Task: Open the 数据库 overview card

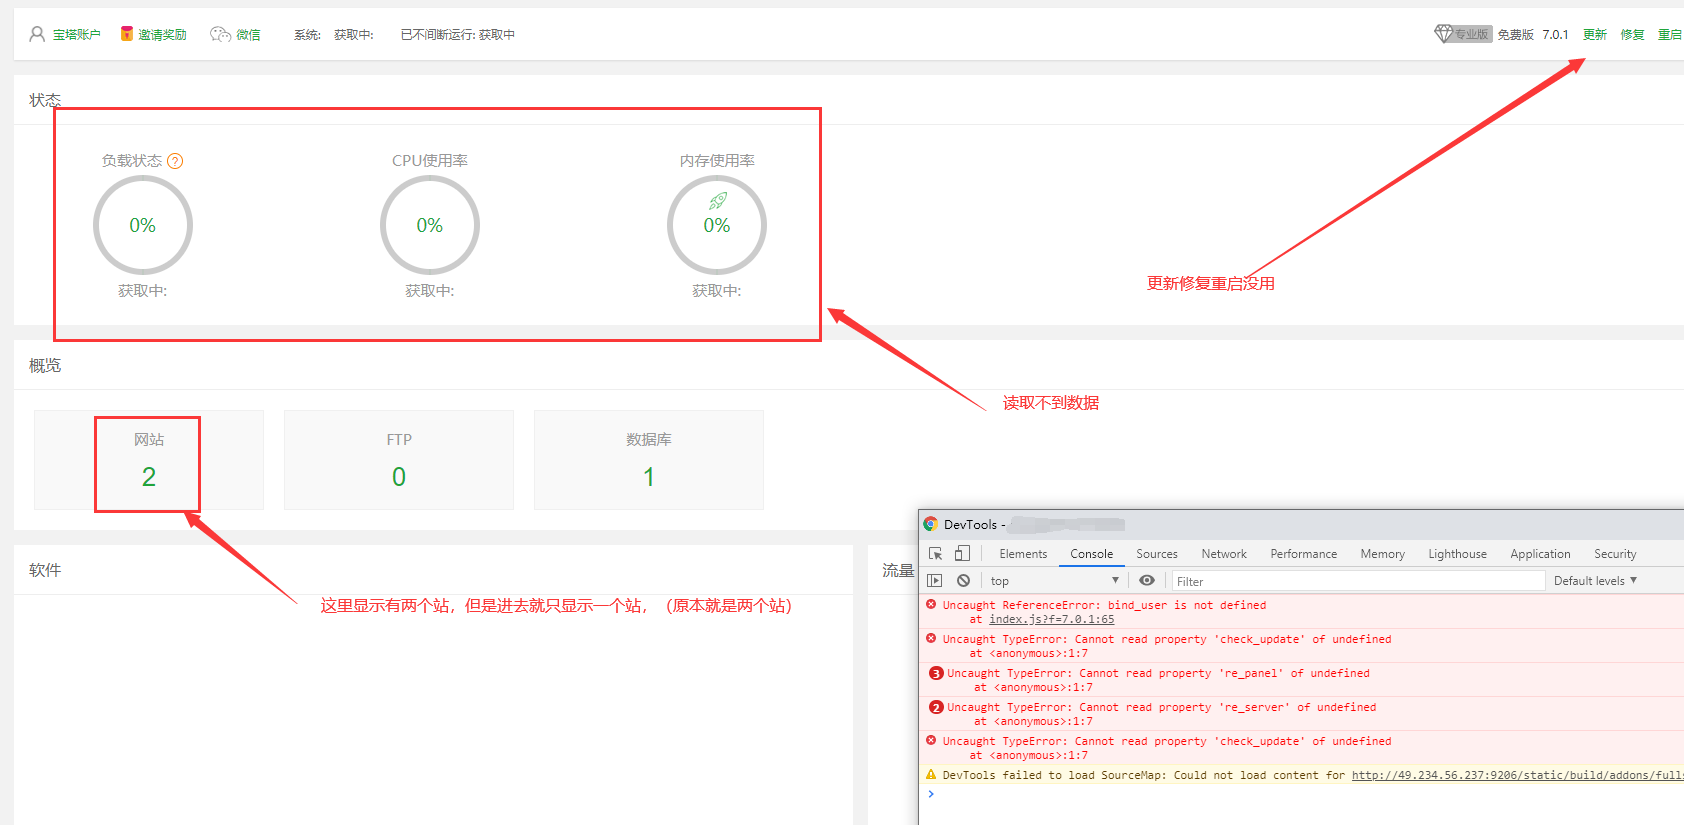Action: [x=649, y=460]
